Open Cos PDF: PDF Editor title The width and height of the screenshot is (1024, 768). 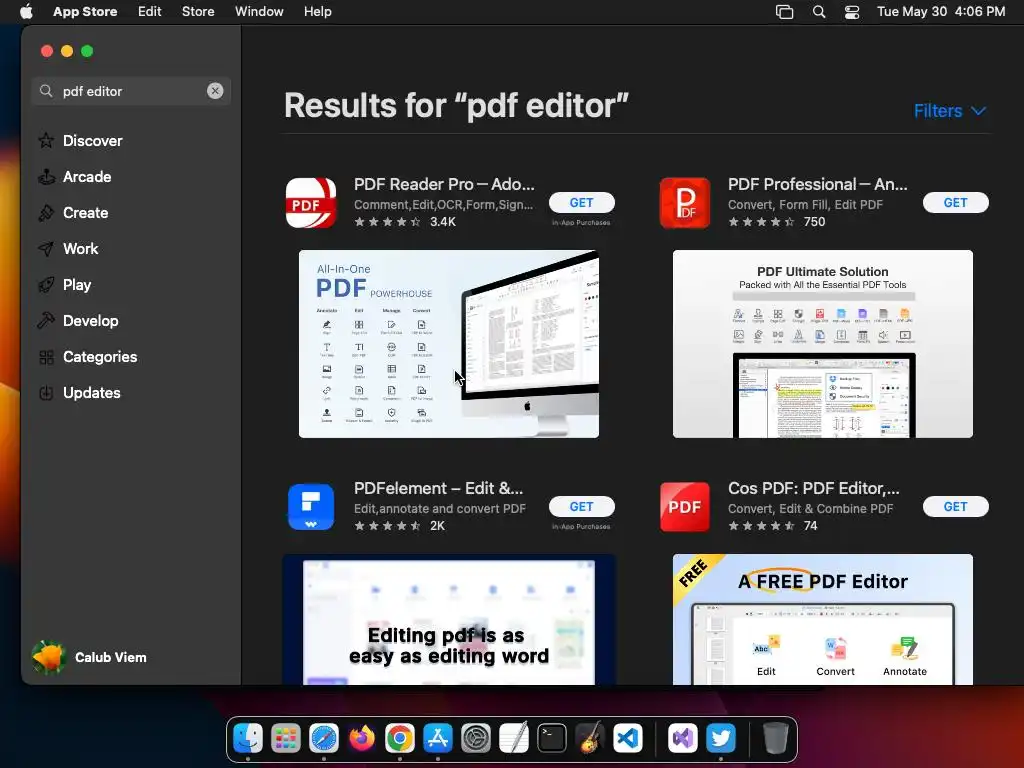(814, 488)
